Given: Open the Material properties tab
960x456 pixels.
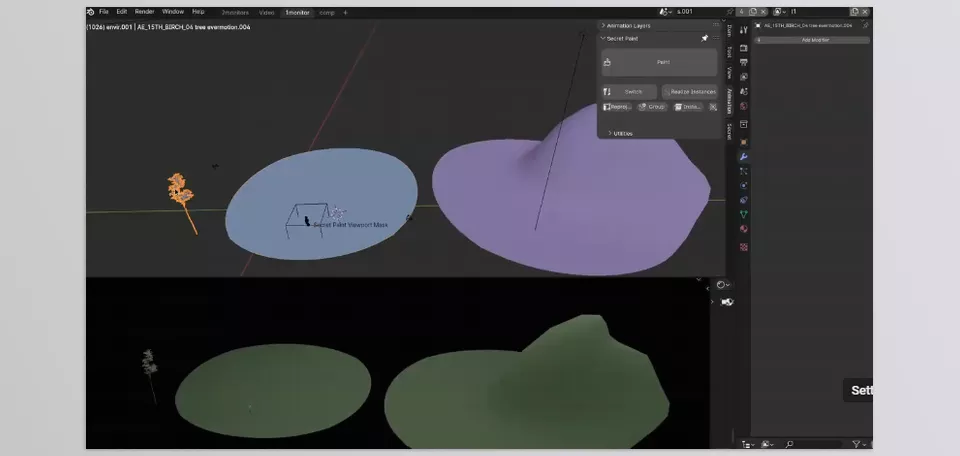Looking at the screenshot, I should [743, 230].
